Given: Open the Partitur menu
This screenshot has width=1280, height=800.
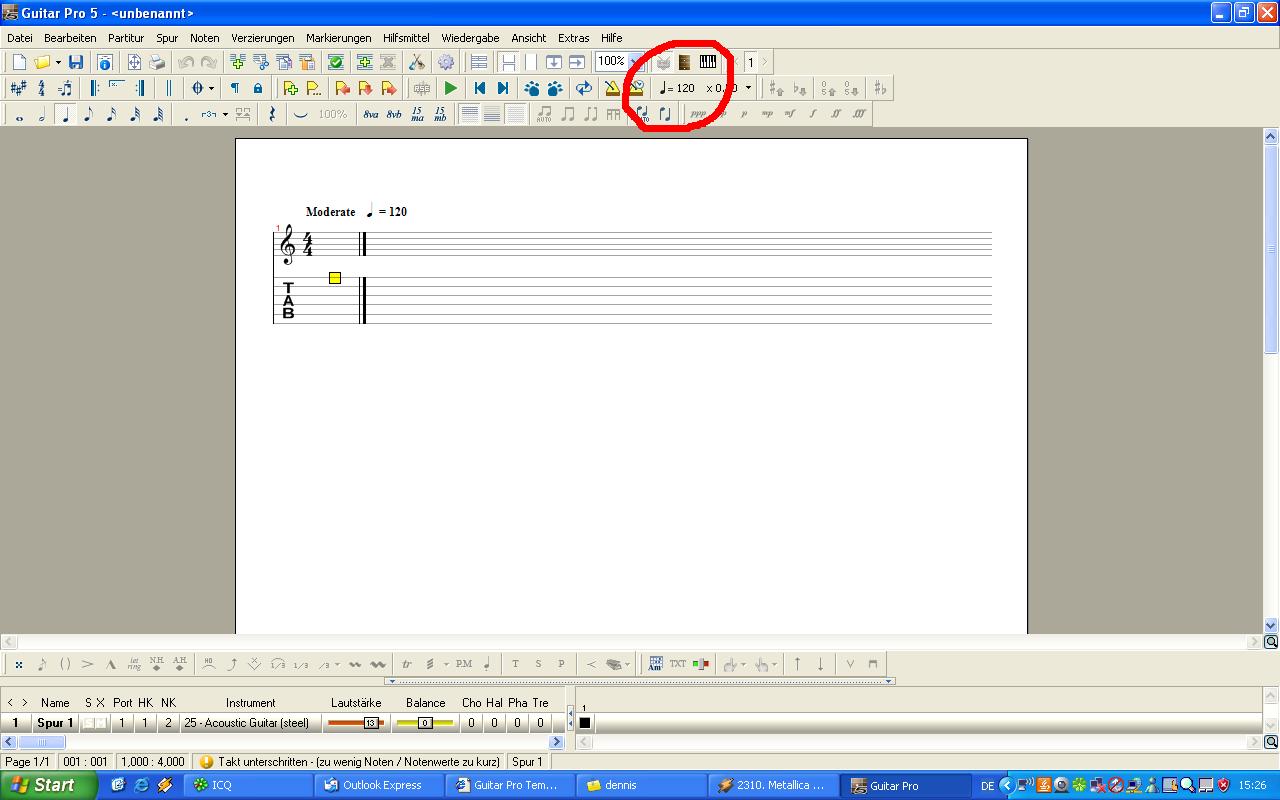Looking at the screenshot, I should pos(126,38).
